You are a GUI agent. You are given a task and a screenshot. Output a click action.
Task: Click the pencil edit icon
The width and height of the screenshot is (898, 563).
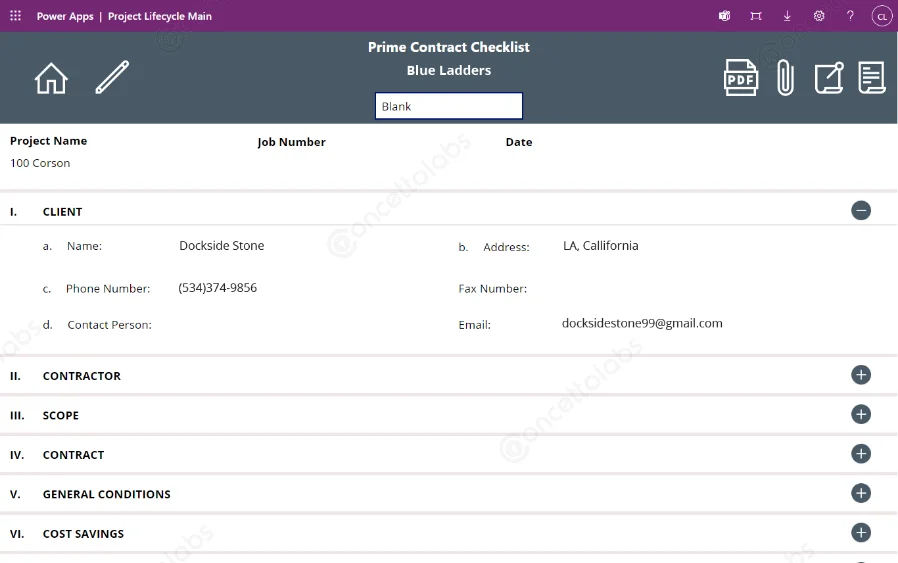pos(112,77)
